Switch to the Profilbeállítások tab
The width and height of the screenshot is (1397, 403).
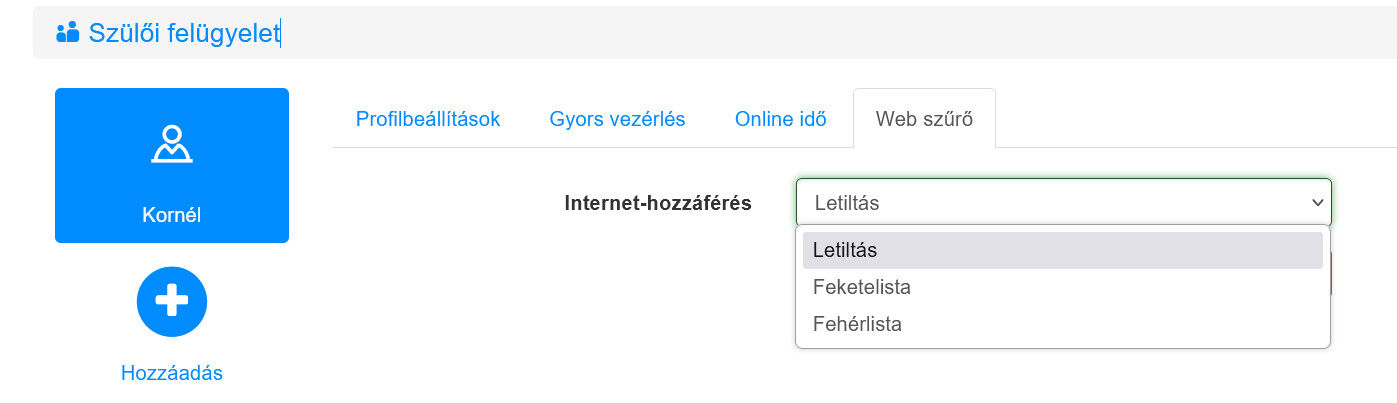pyautogui.click(x=428, y=119)
